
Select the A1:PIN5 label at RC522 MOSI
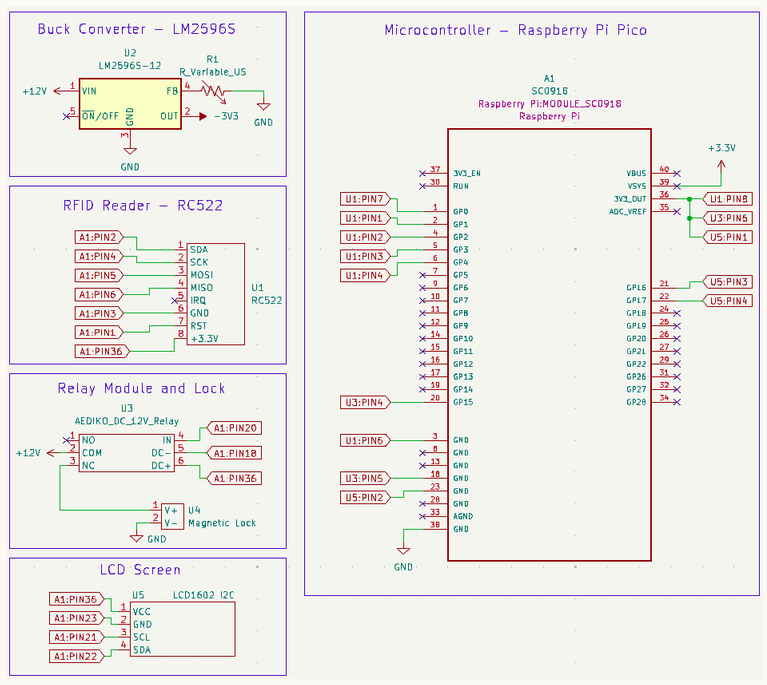99,275
